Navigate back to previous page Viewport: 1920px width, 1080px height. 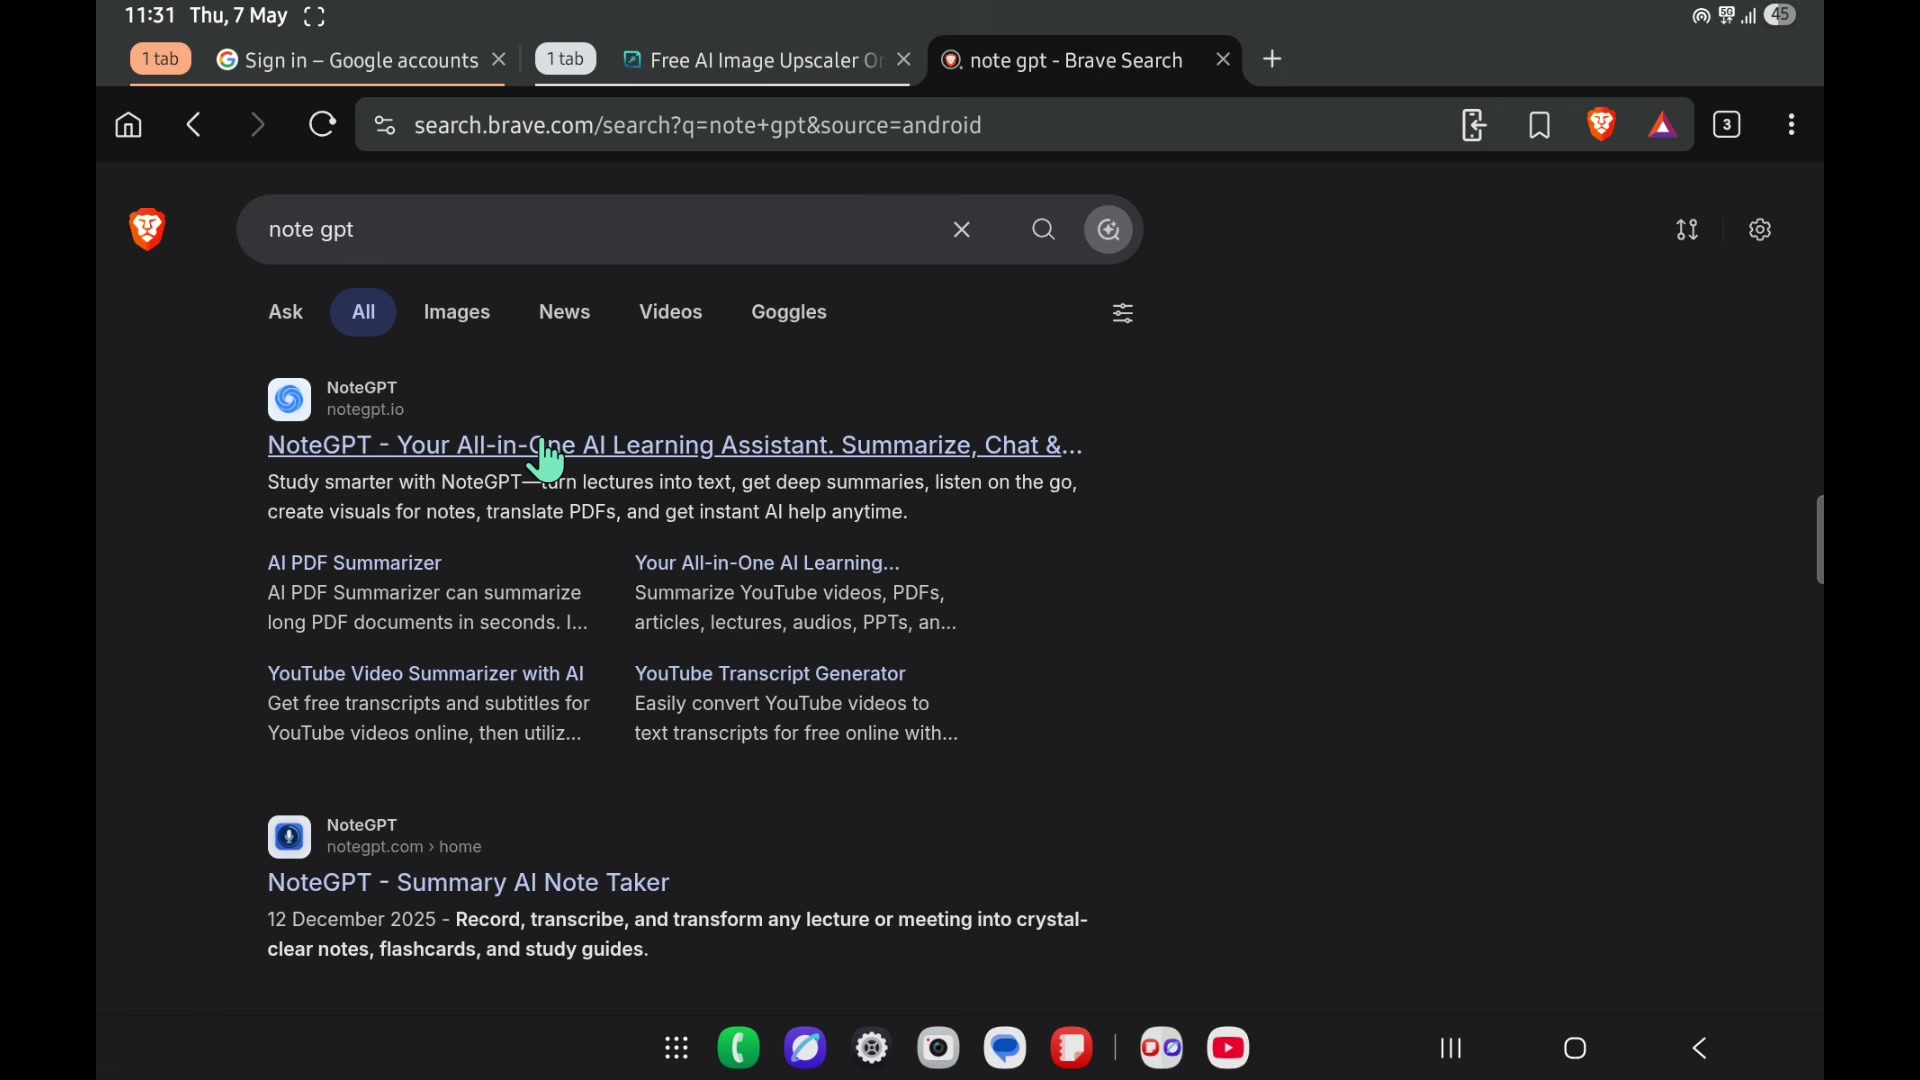[195, 126]
